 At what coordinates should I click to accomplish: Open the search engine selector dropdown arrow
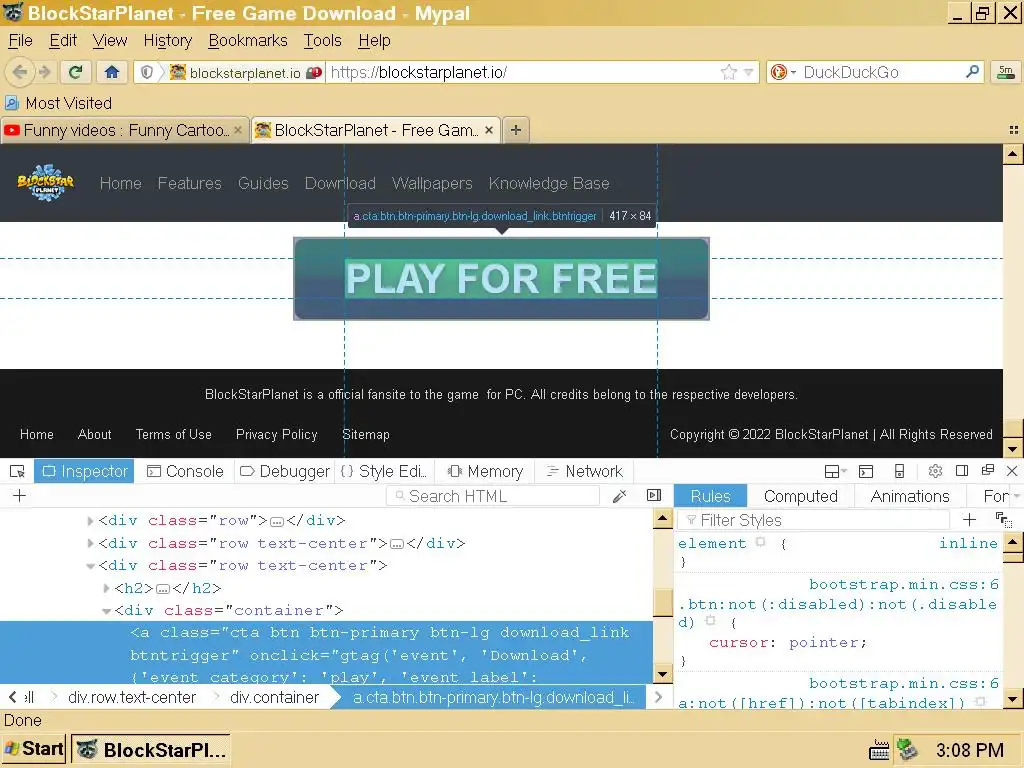pos(793,72)
